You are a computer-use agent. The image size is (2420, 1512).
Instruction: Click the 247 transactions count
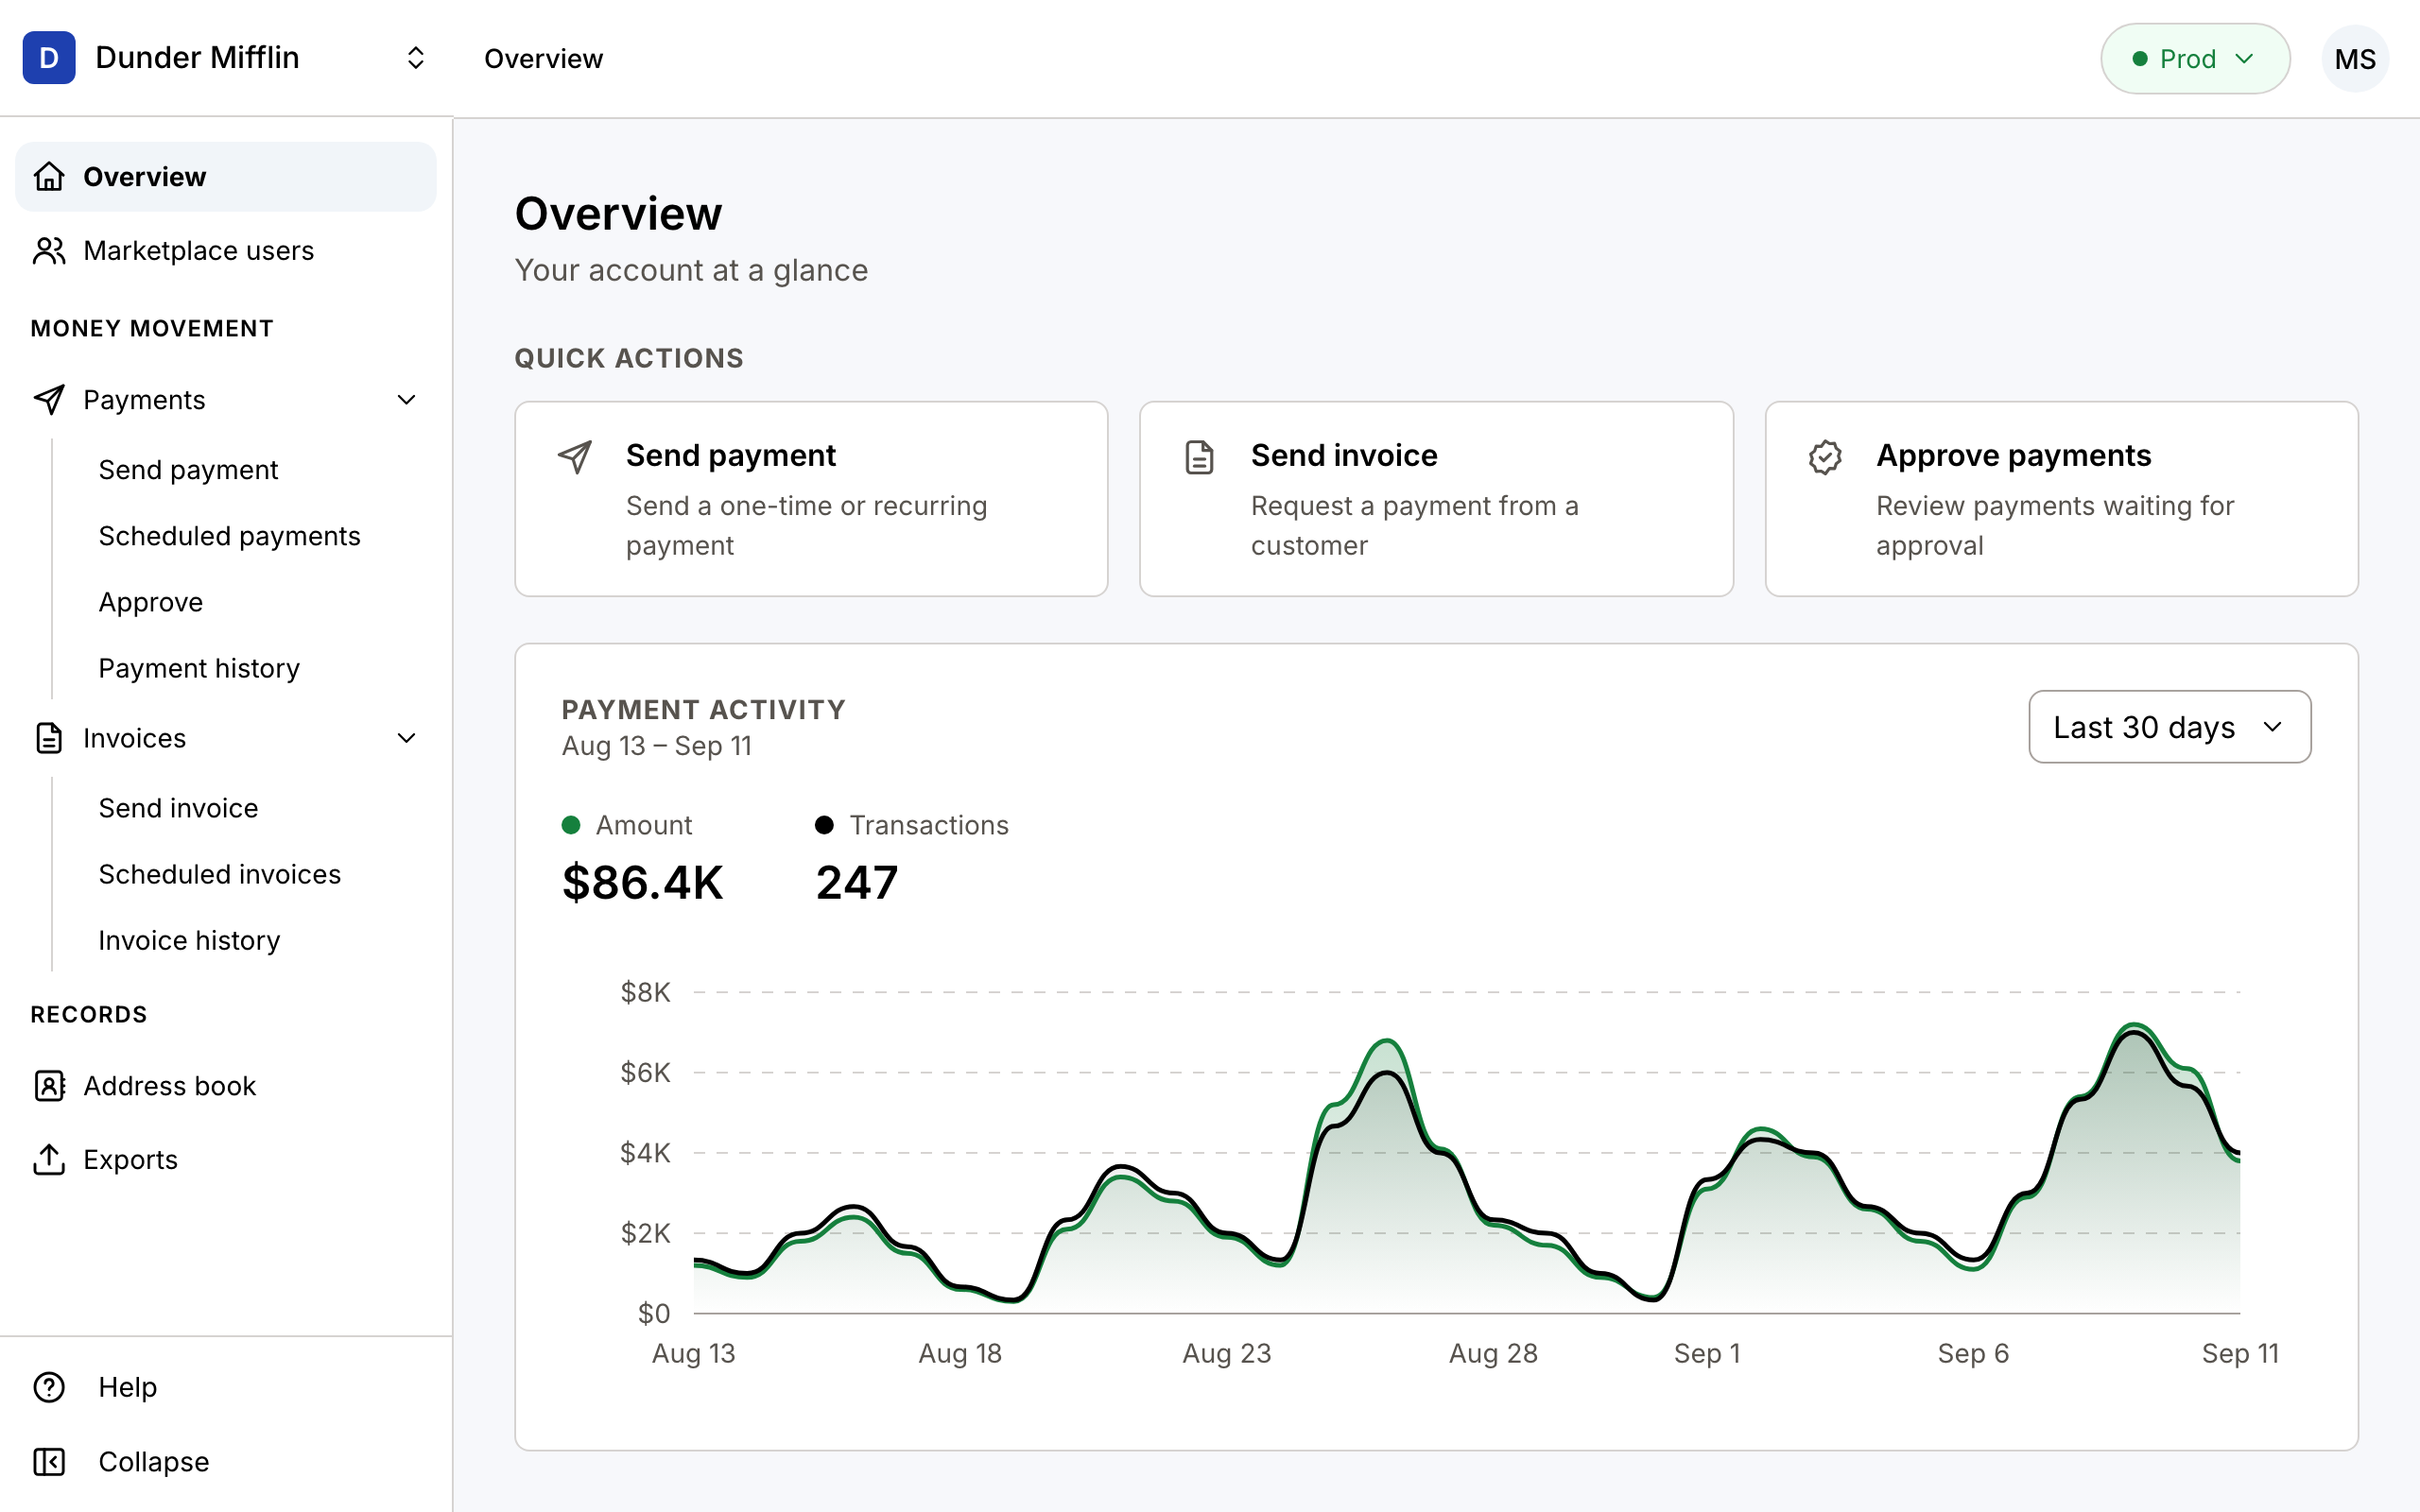(x=857, y=882)
